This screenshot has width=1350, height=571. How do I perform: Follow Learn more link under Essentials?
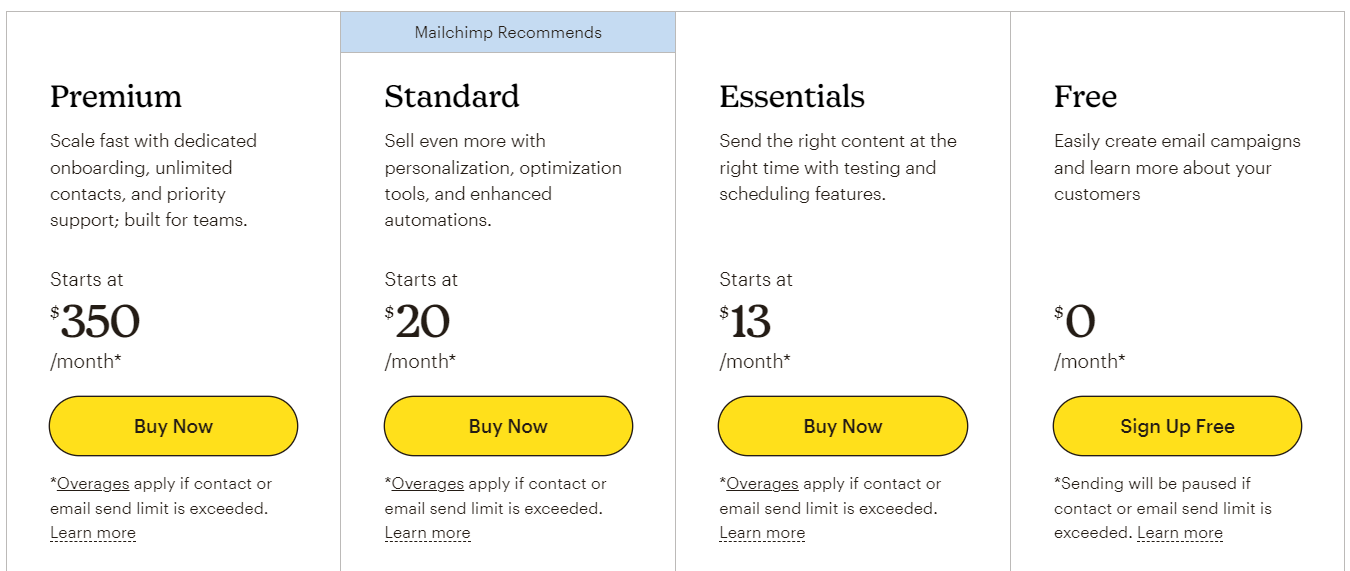tap(762, 533)
